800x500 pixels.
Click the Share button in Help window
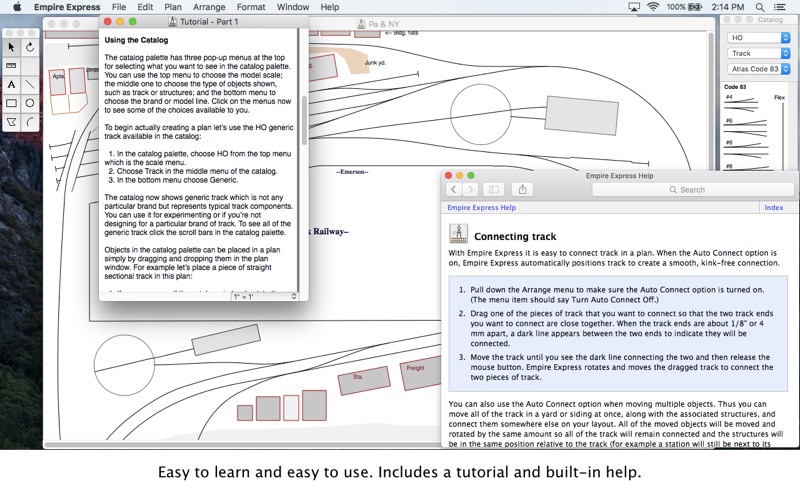point(522,190)
